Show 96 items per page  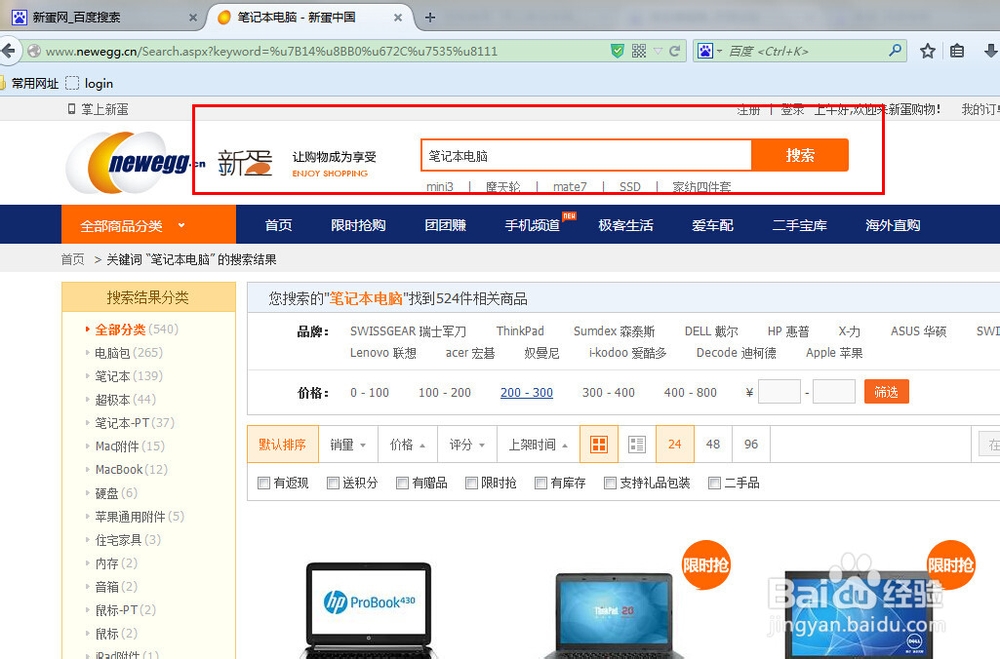coord(751,444)
